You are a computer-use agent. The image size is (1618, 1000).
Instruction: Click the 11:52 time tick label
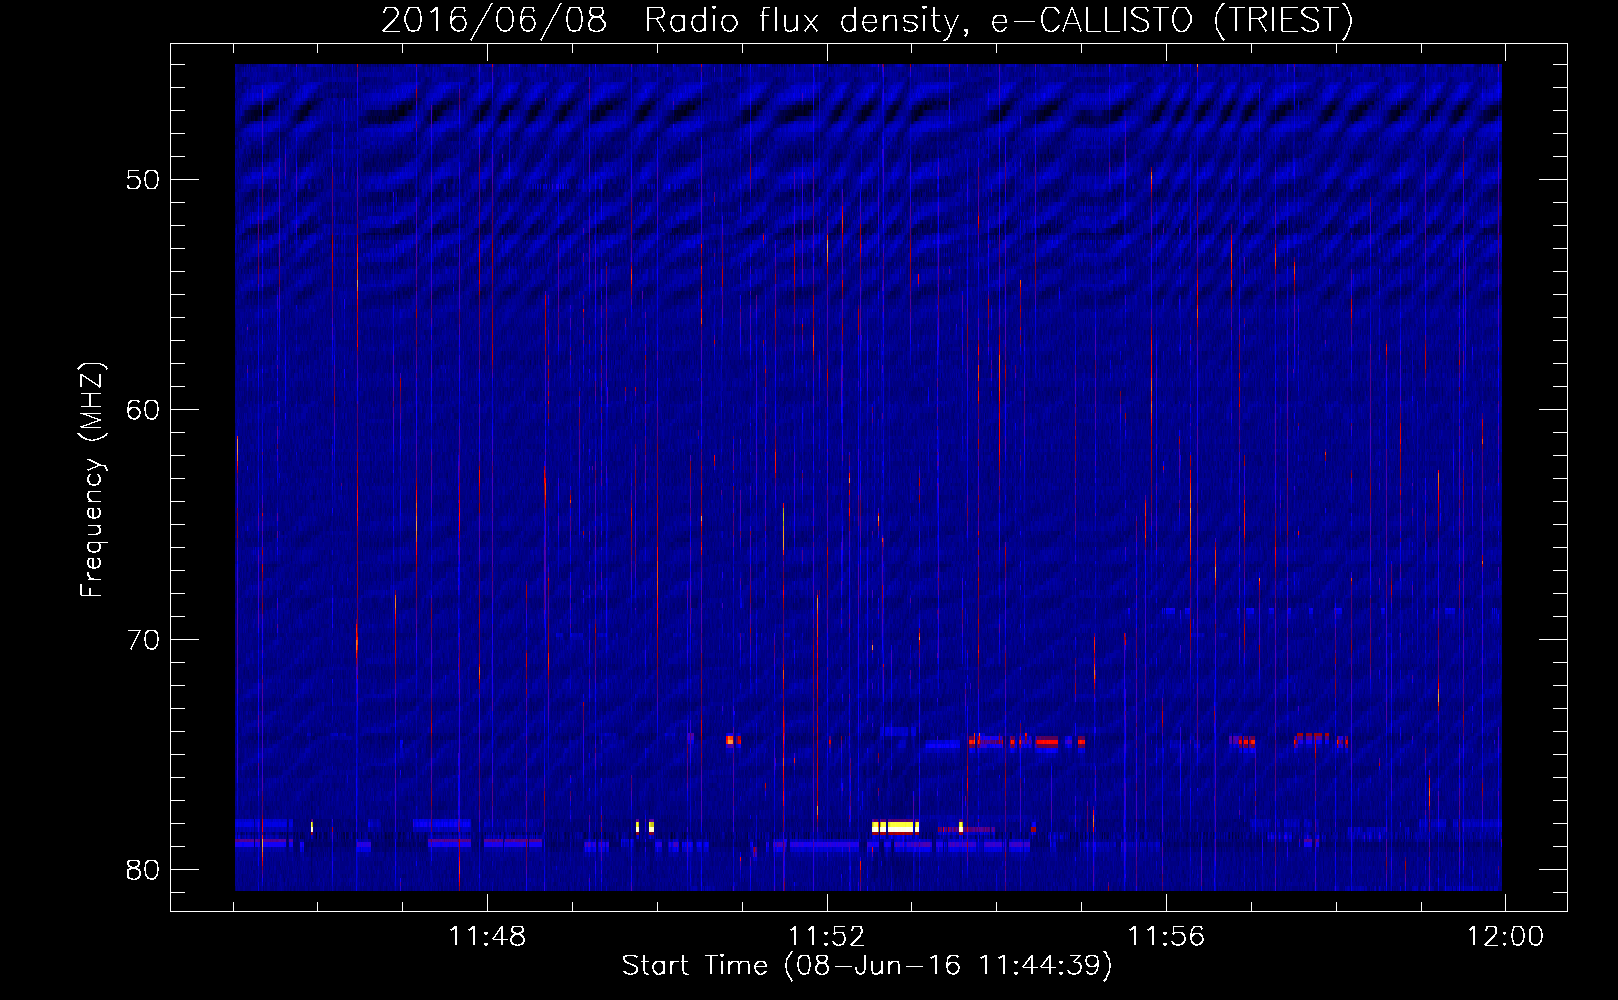click(827, 937)
